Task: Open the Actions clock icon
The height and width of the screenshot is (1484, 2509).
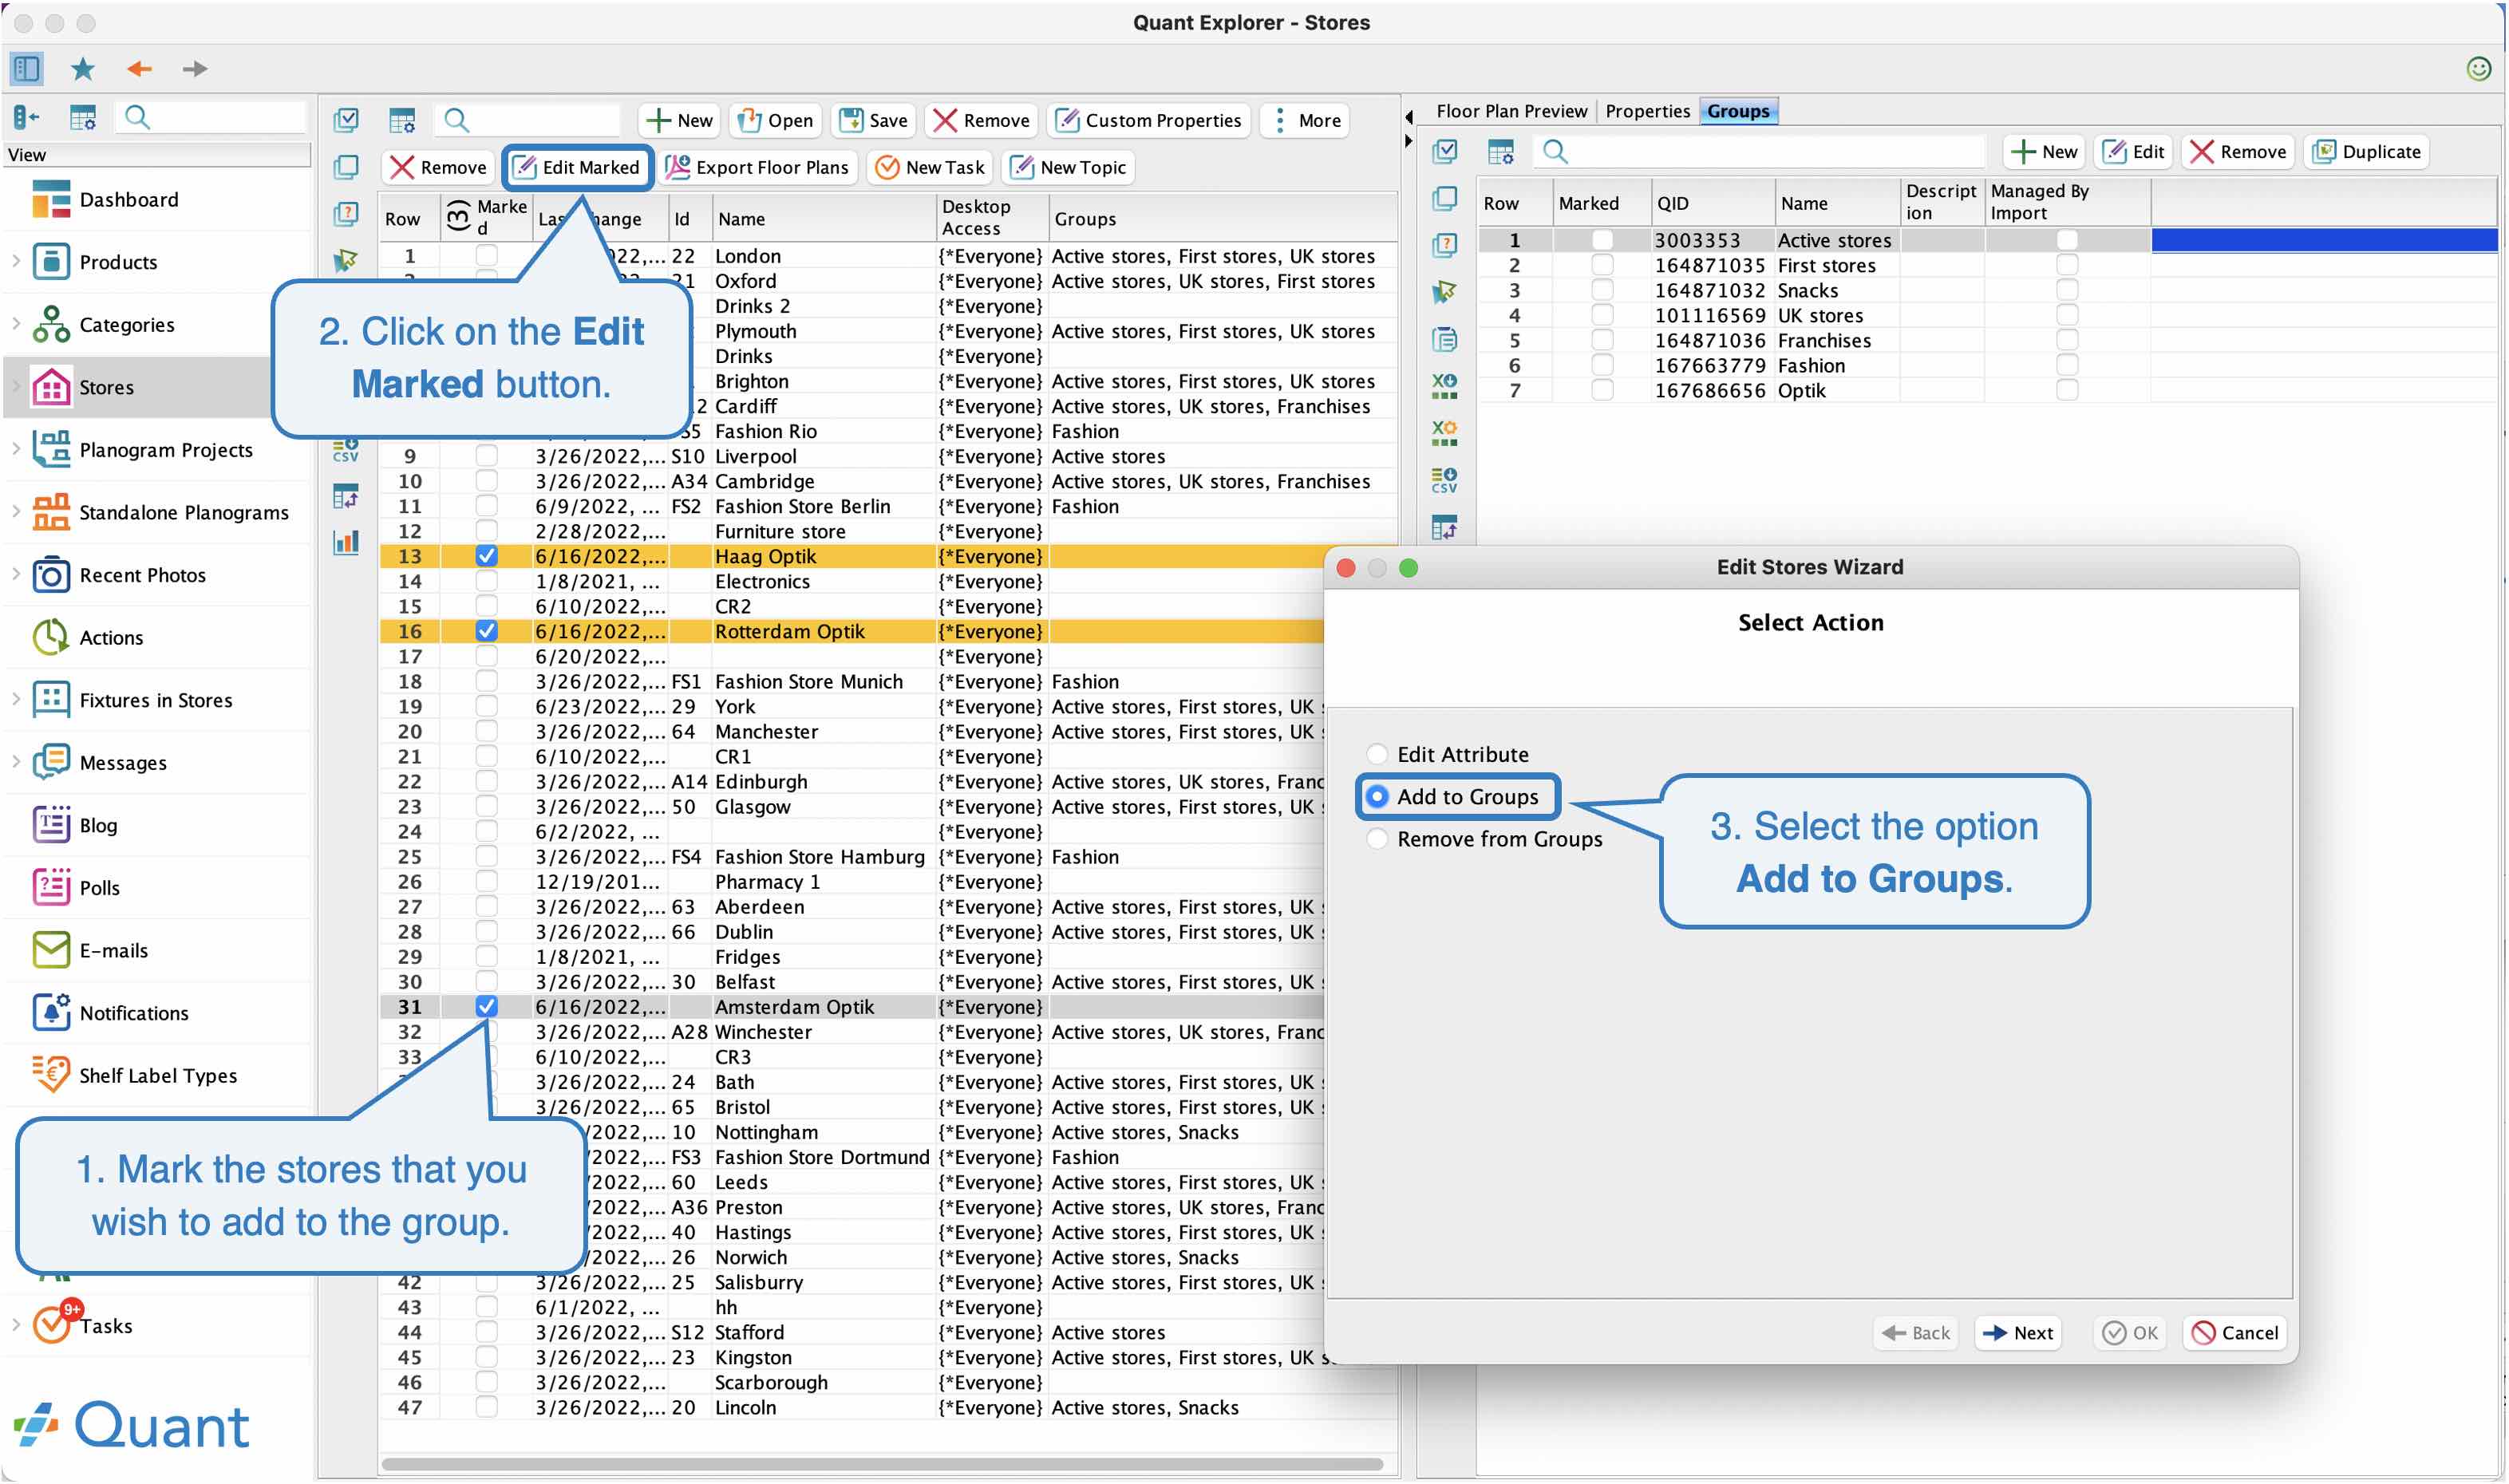Action: point(51,637)
